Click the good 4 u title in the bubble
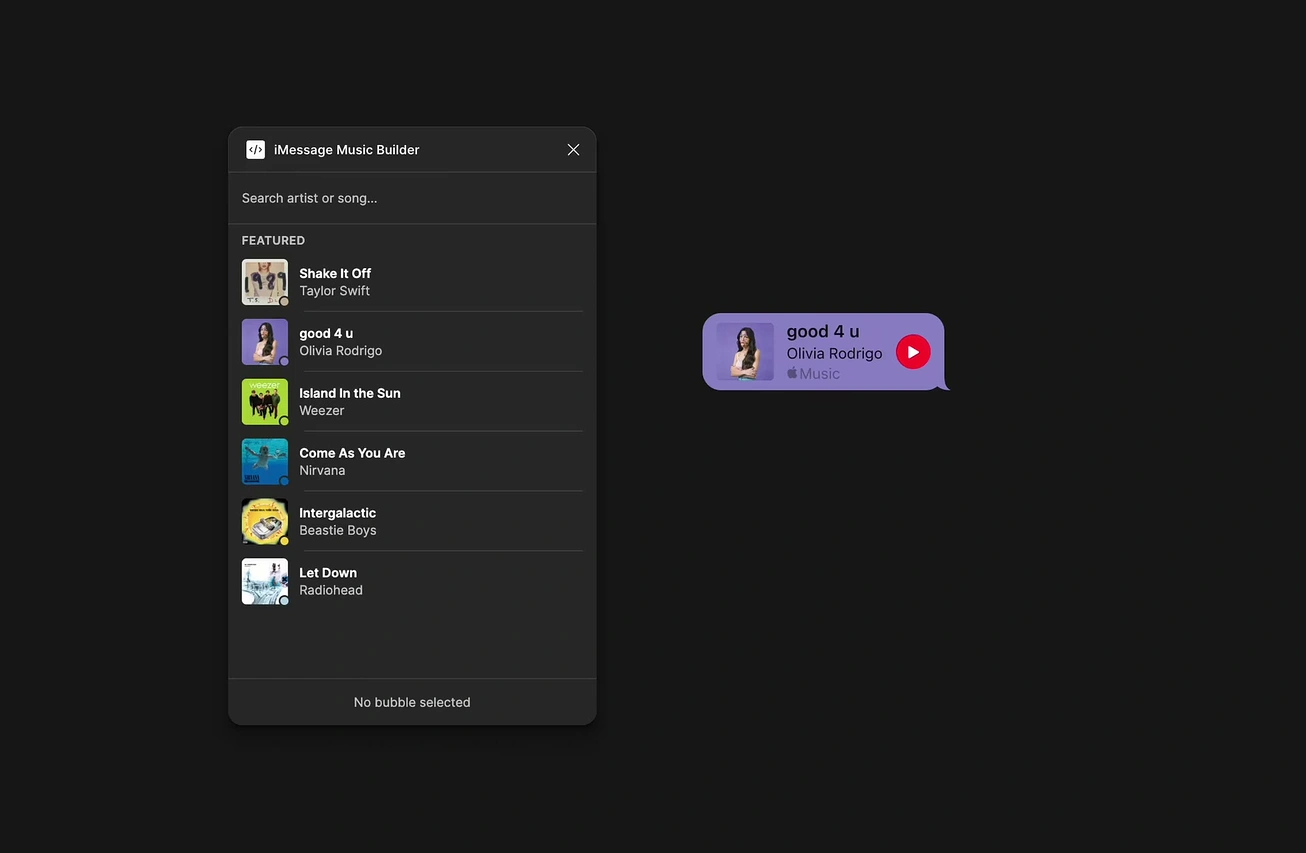The width and height of the screenshot is (1306, 853). click(x=823, y=332)
